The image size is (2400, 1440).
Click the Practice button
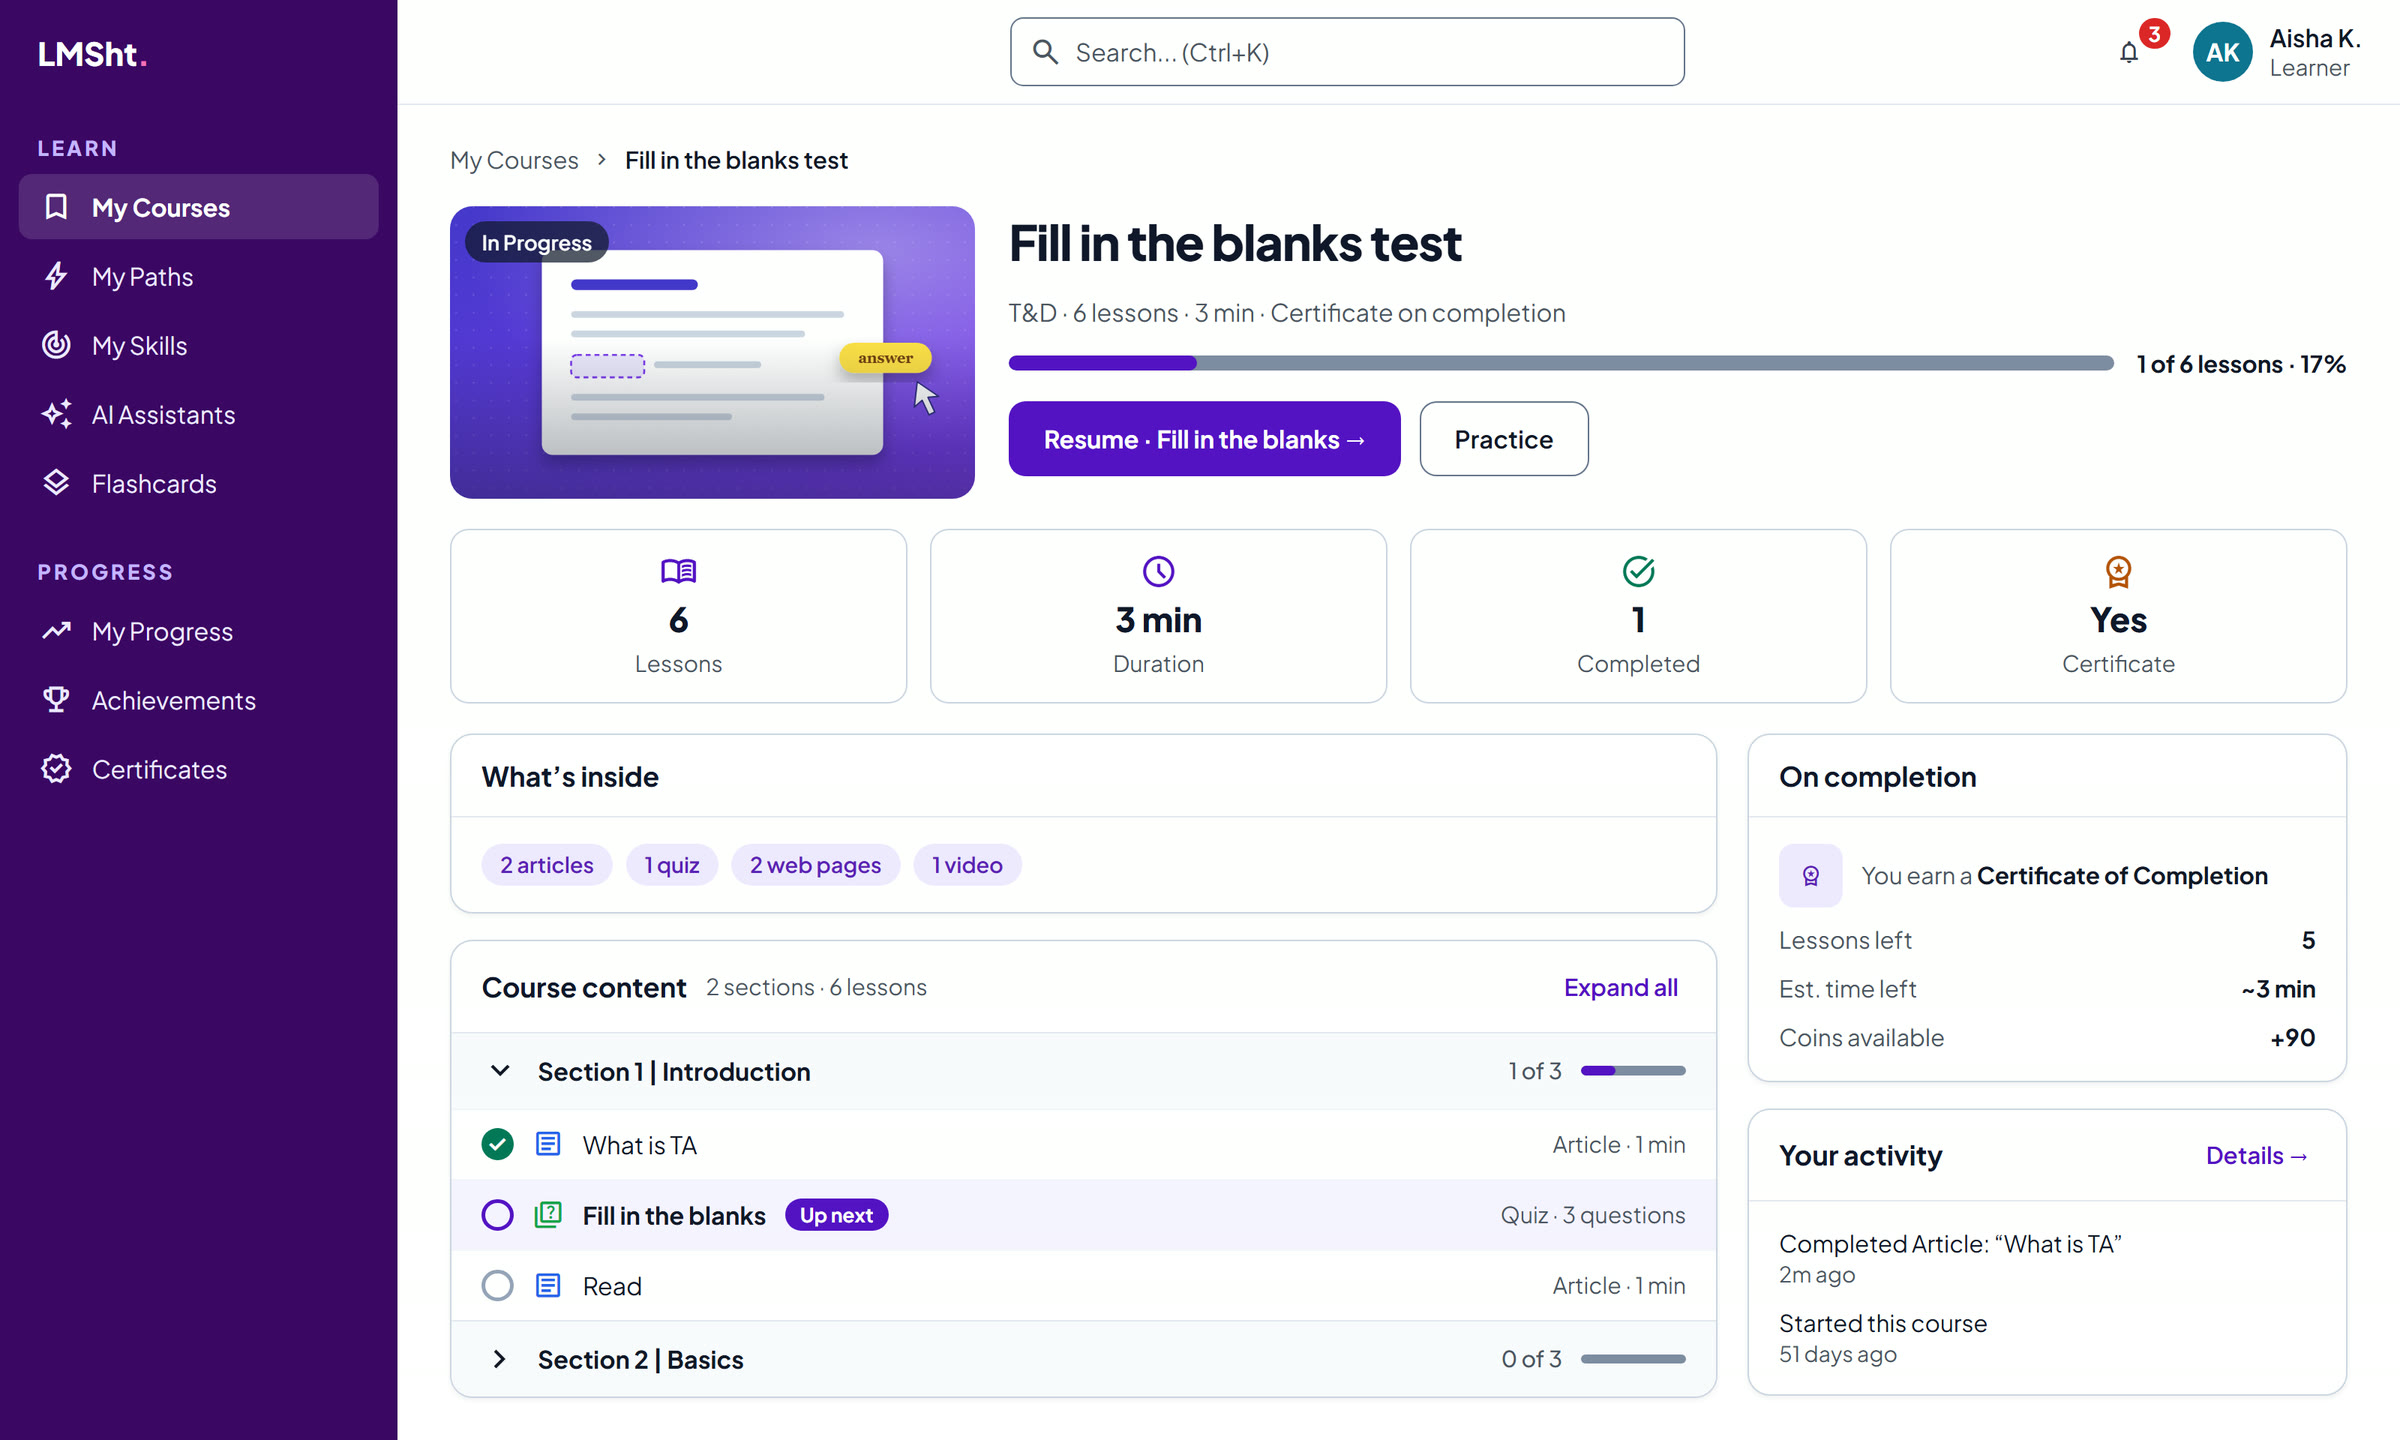[x=1503, y=439]
